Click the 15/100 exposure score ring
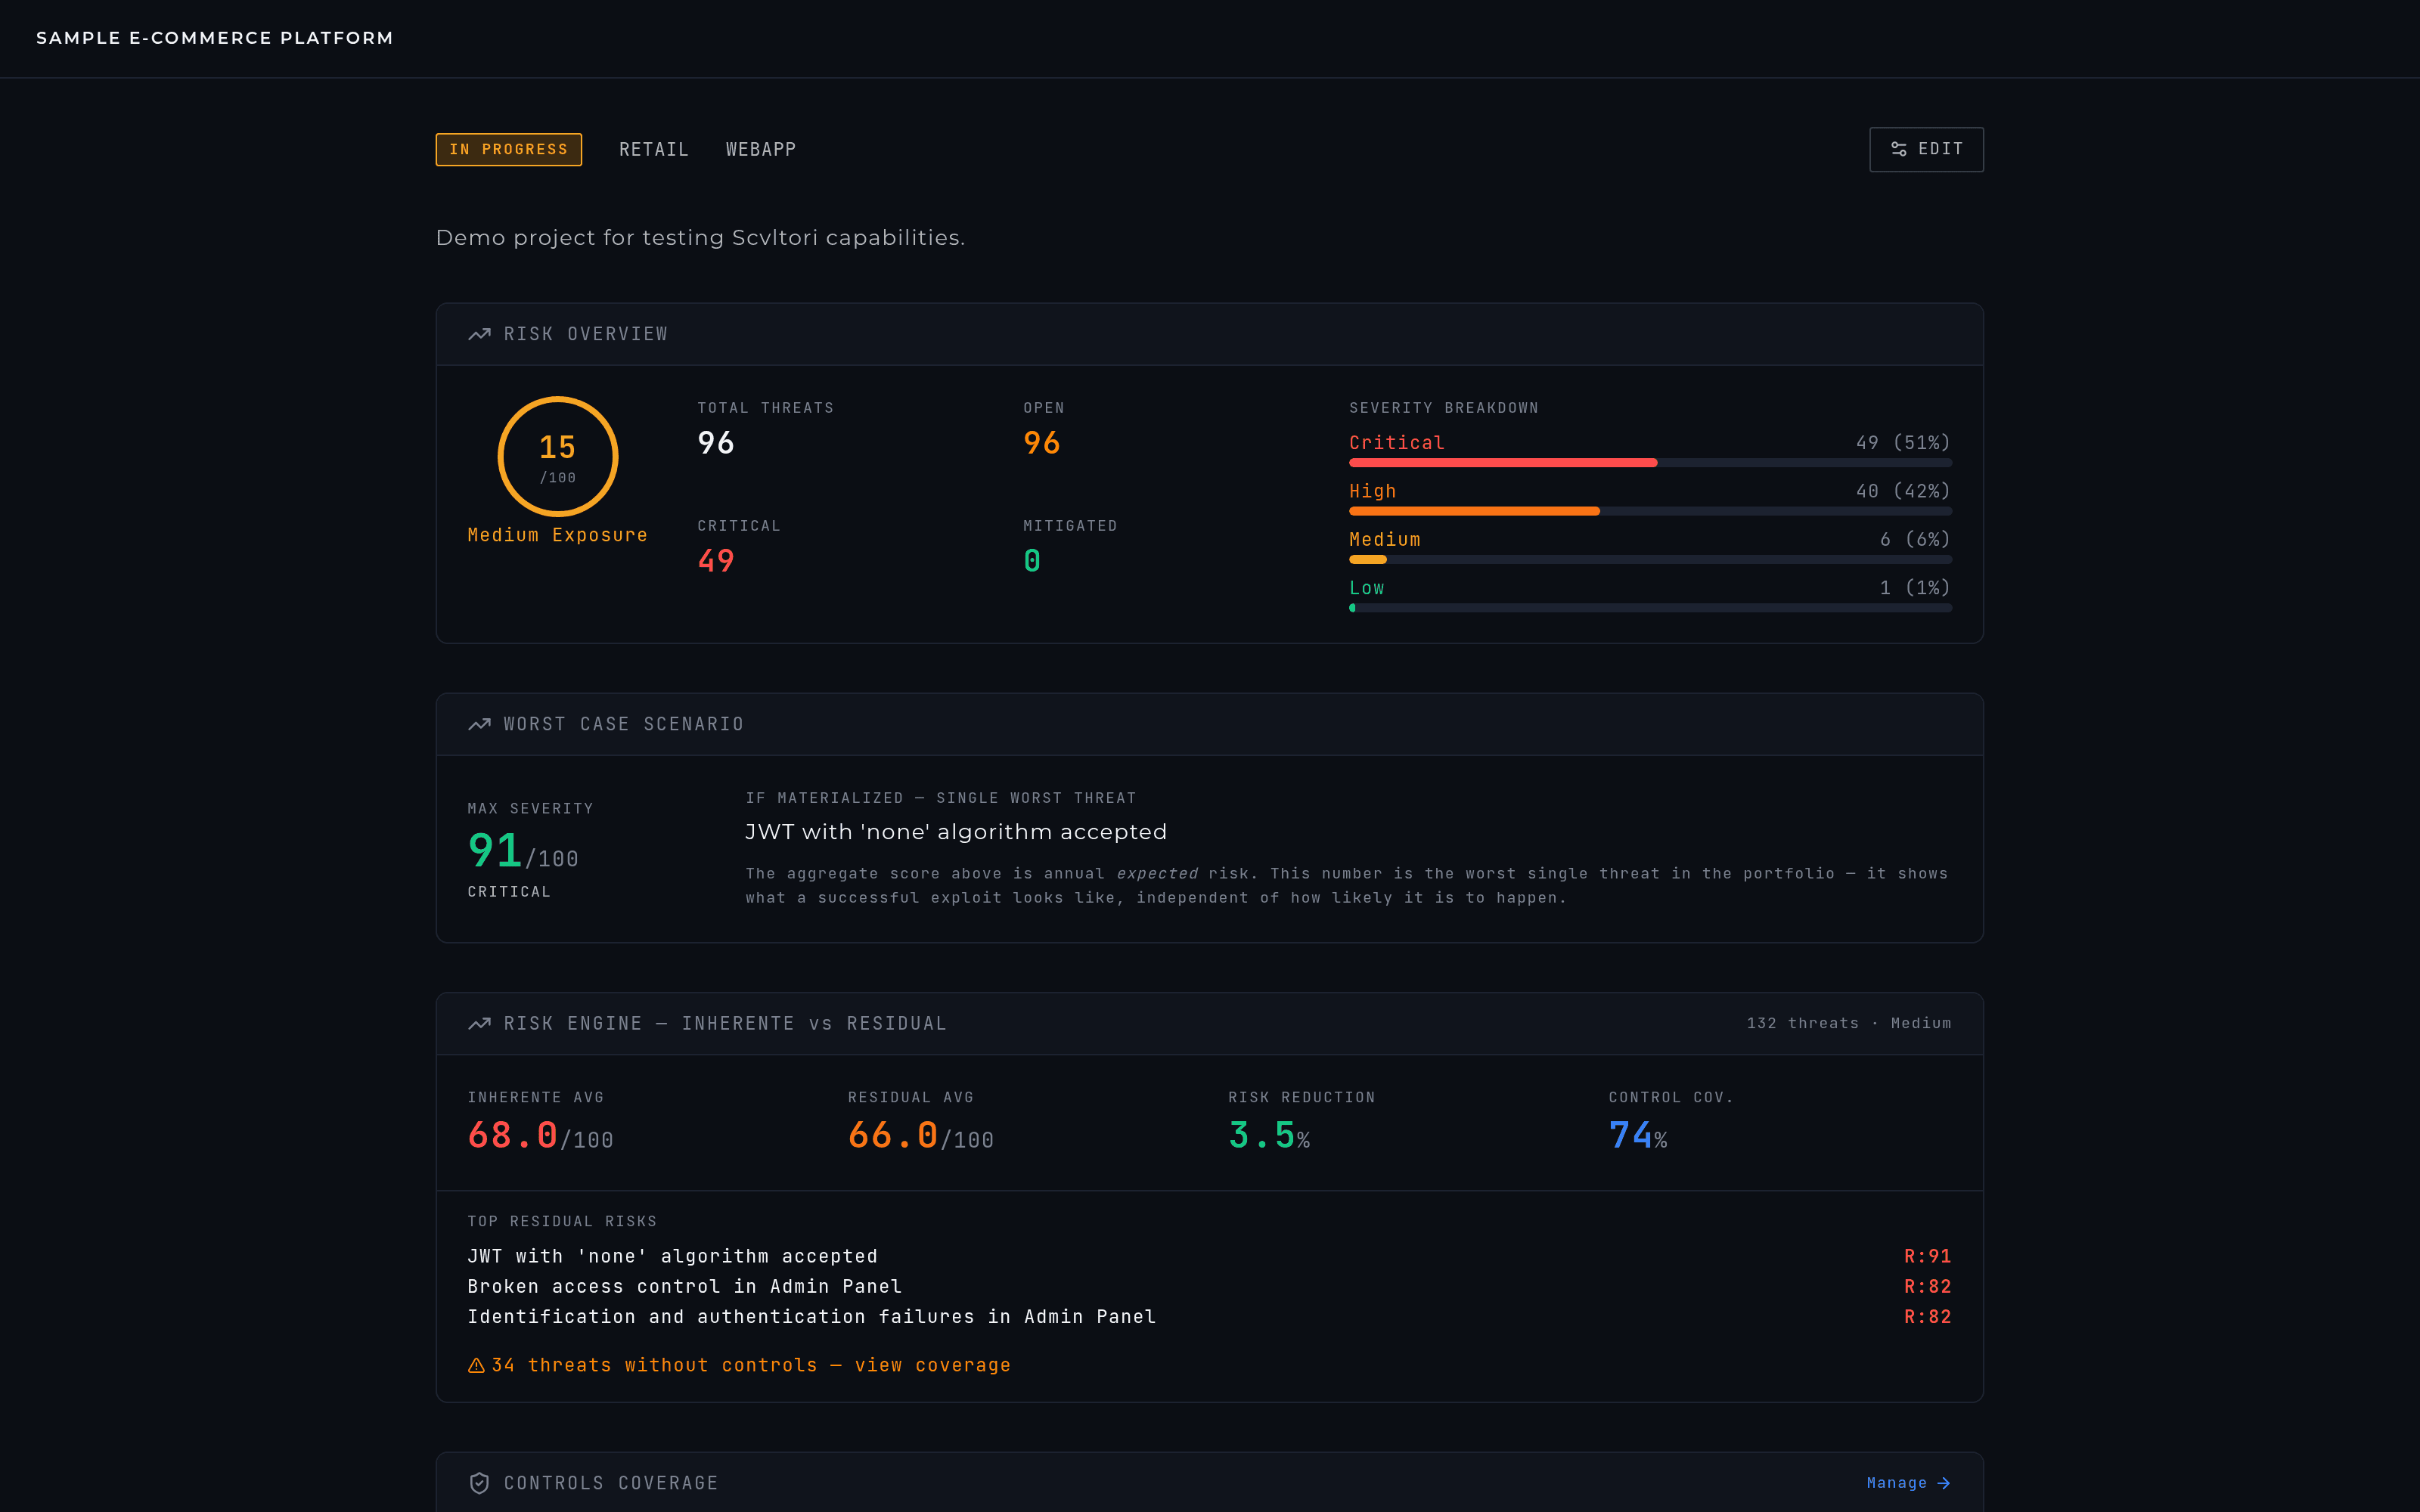The width and height of the screenshot is (2420, 1512). [x=558, y=456]
